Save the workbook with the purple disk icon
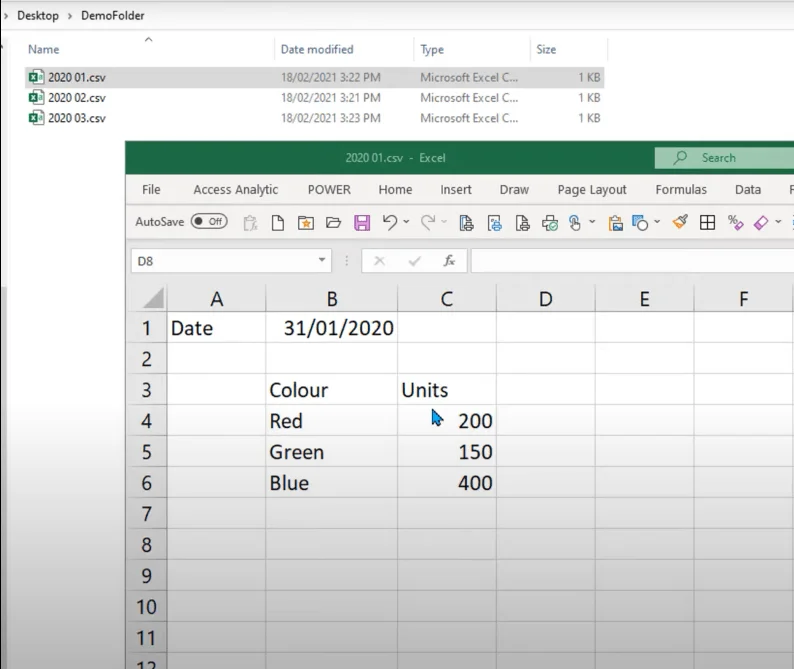Screen dimensions: 794x669 pyautogui.click(x=362, y=222)
